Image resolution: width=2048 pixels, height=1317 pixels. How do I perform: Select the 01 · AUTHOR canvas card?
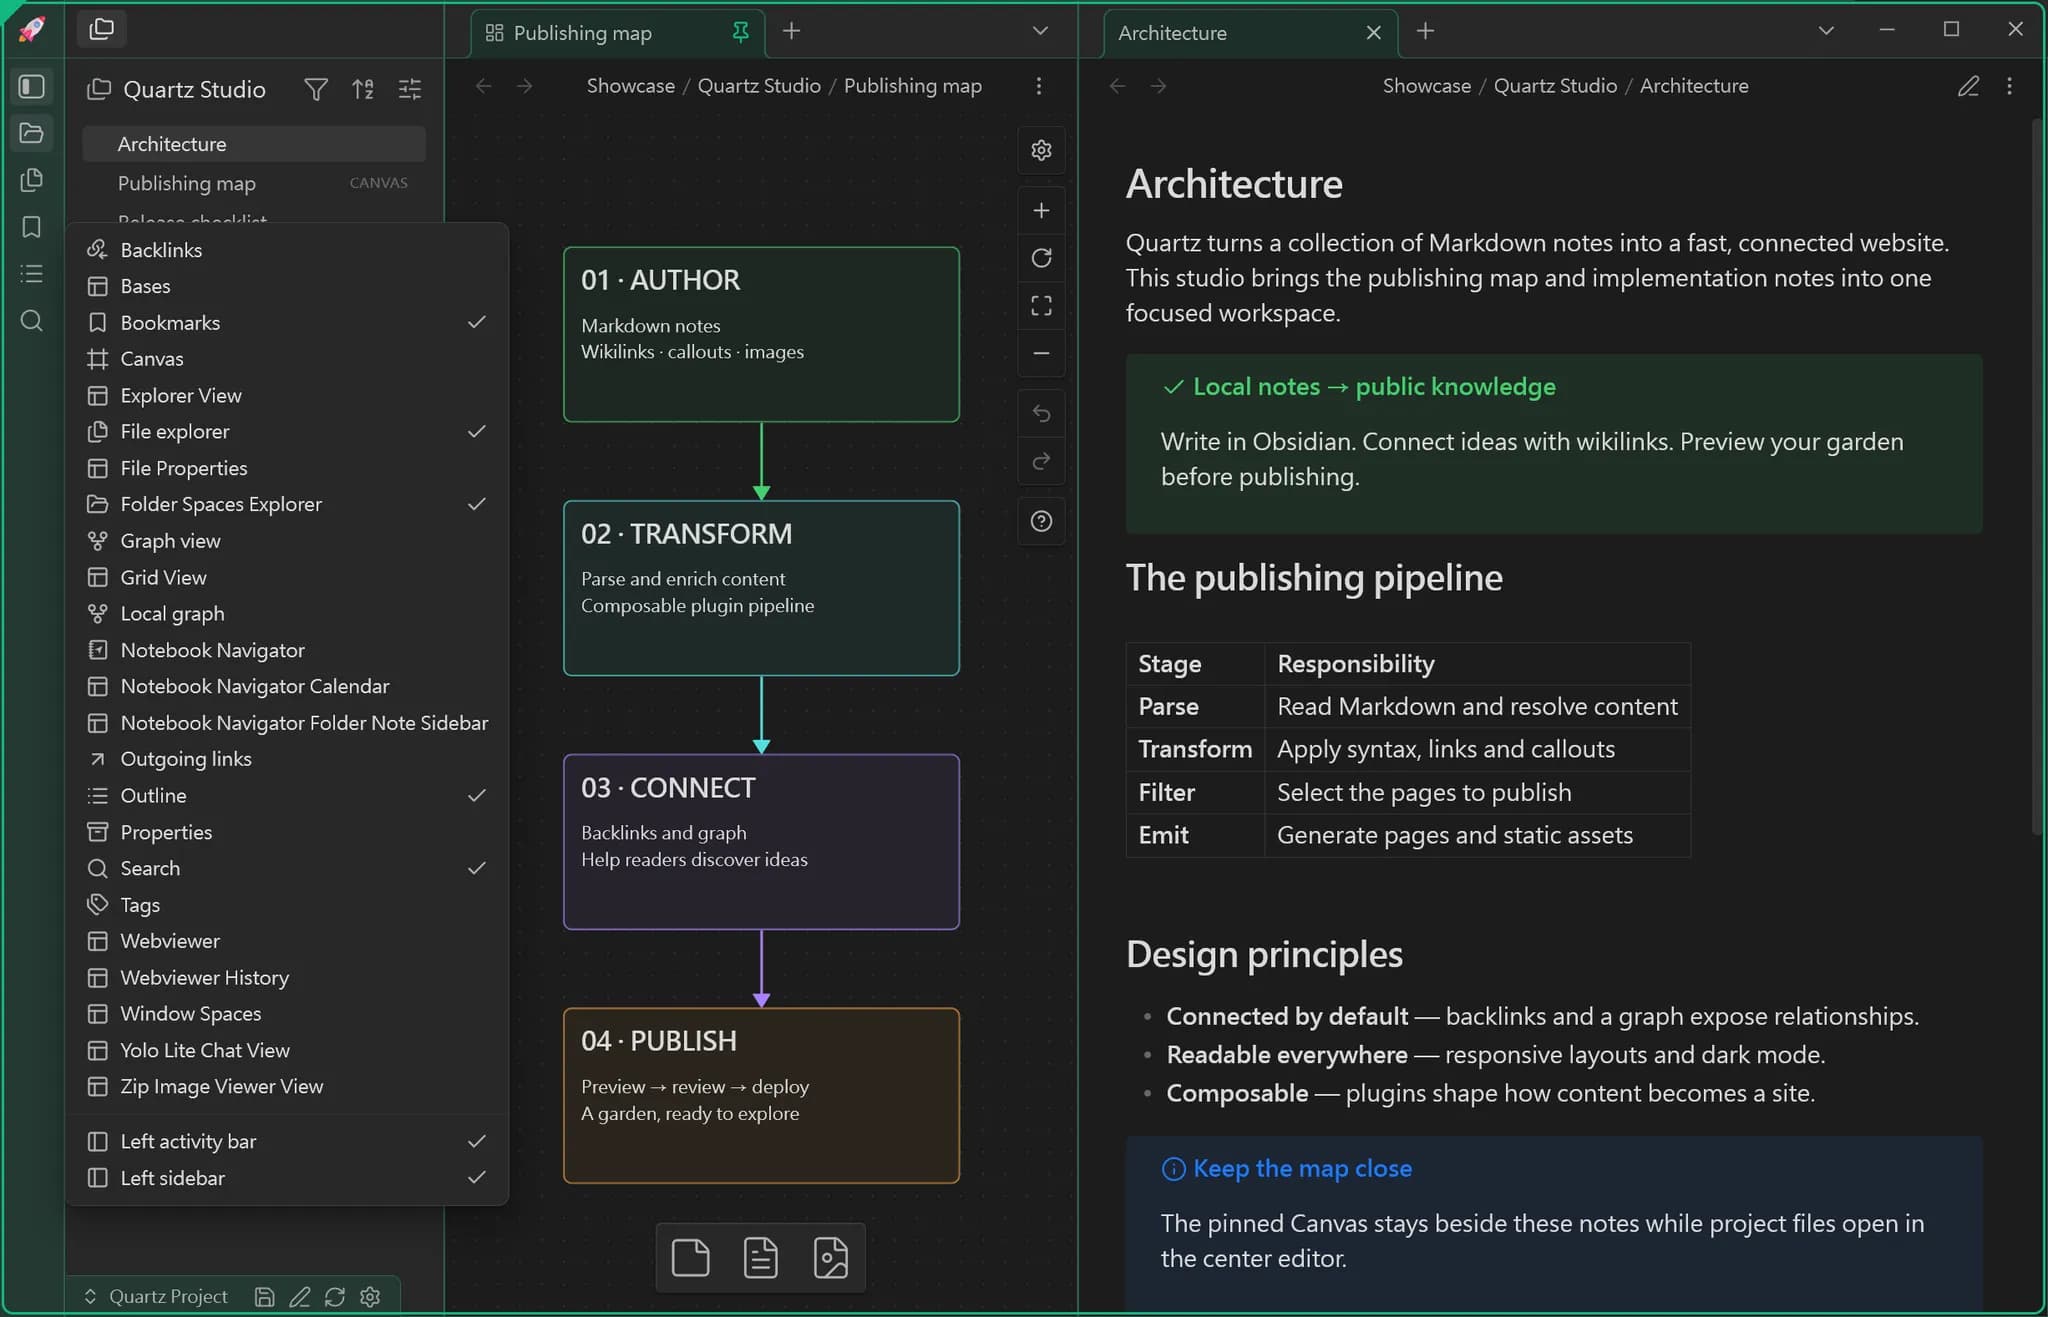761,334
